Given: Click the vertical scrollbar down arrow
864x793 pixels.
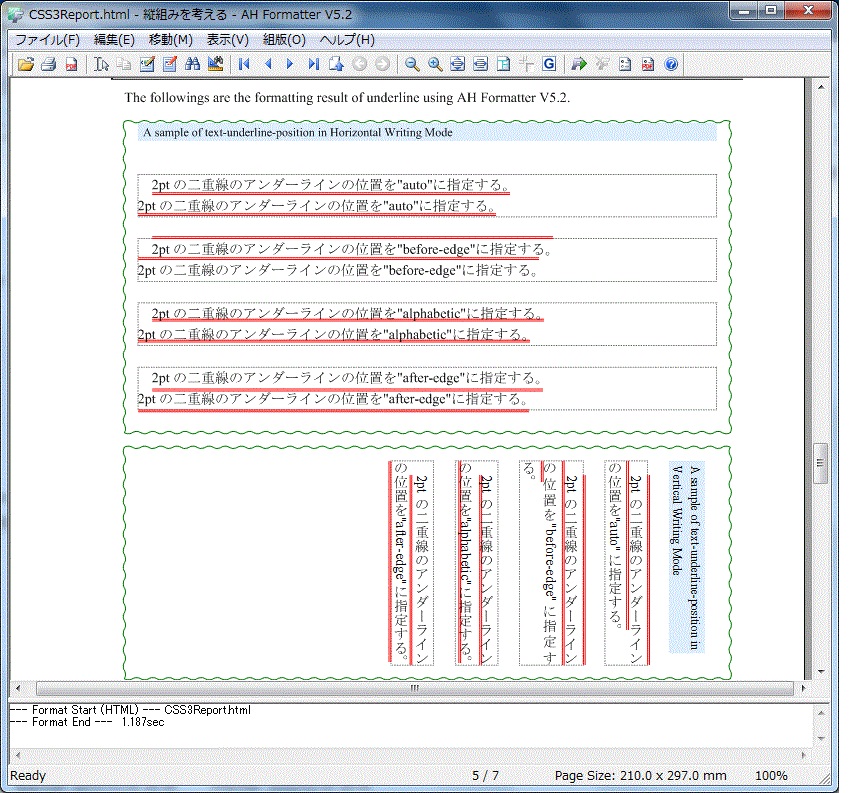Looking at the screenshot, I should click(x=821, y=673).
